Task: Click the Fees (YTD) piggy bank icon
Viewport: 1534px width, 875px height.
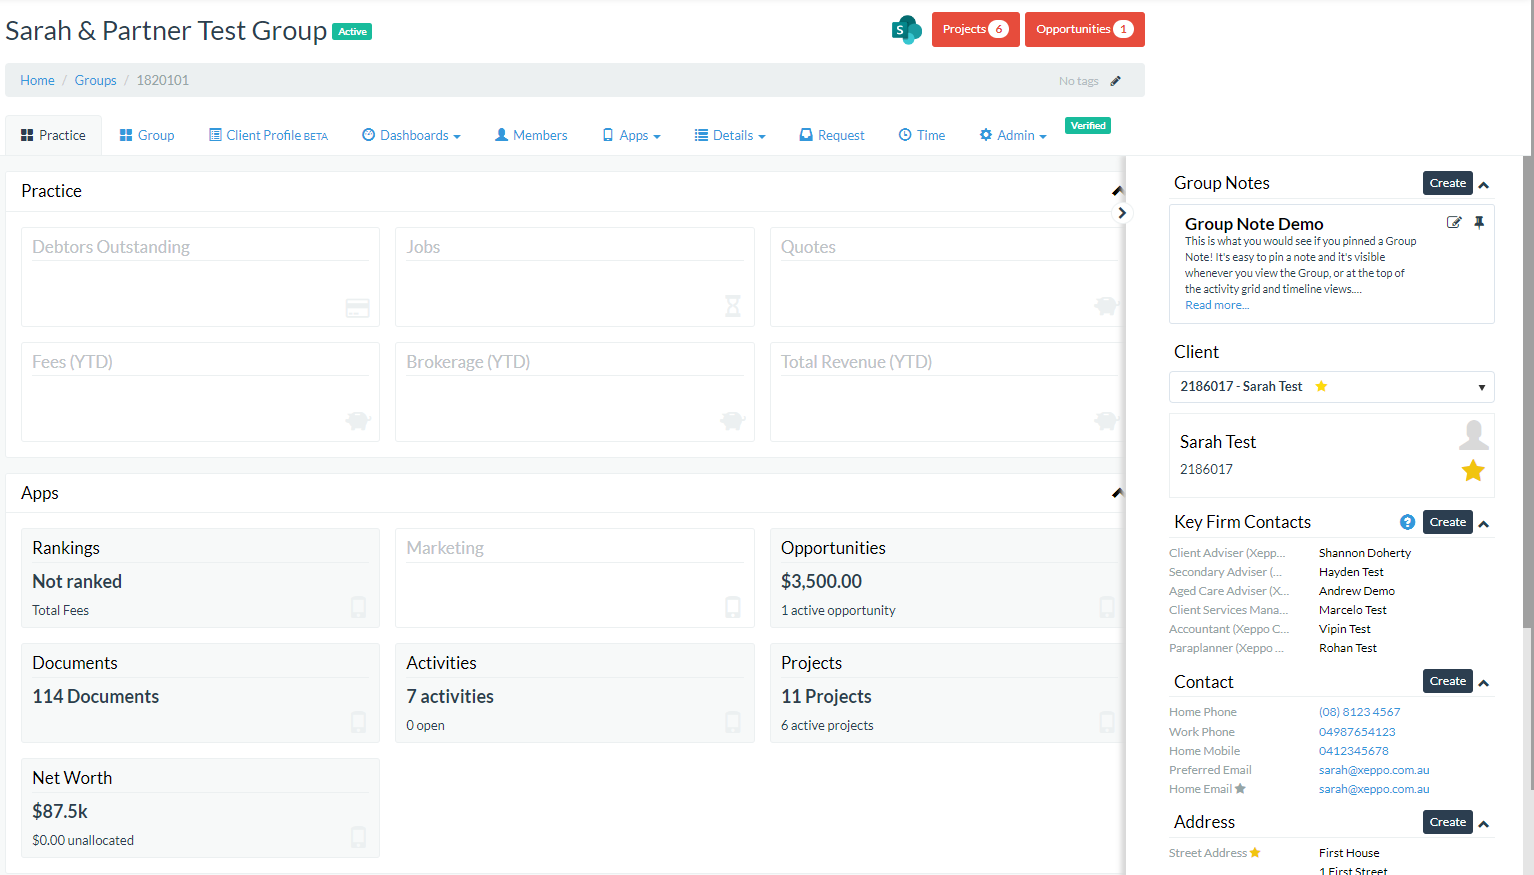Action: [x=358, y=421]
